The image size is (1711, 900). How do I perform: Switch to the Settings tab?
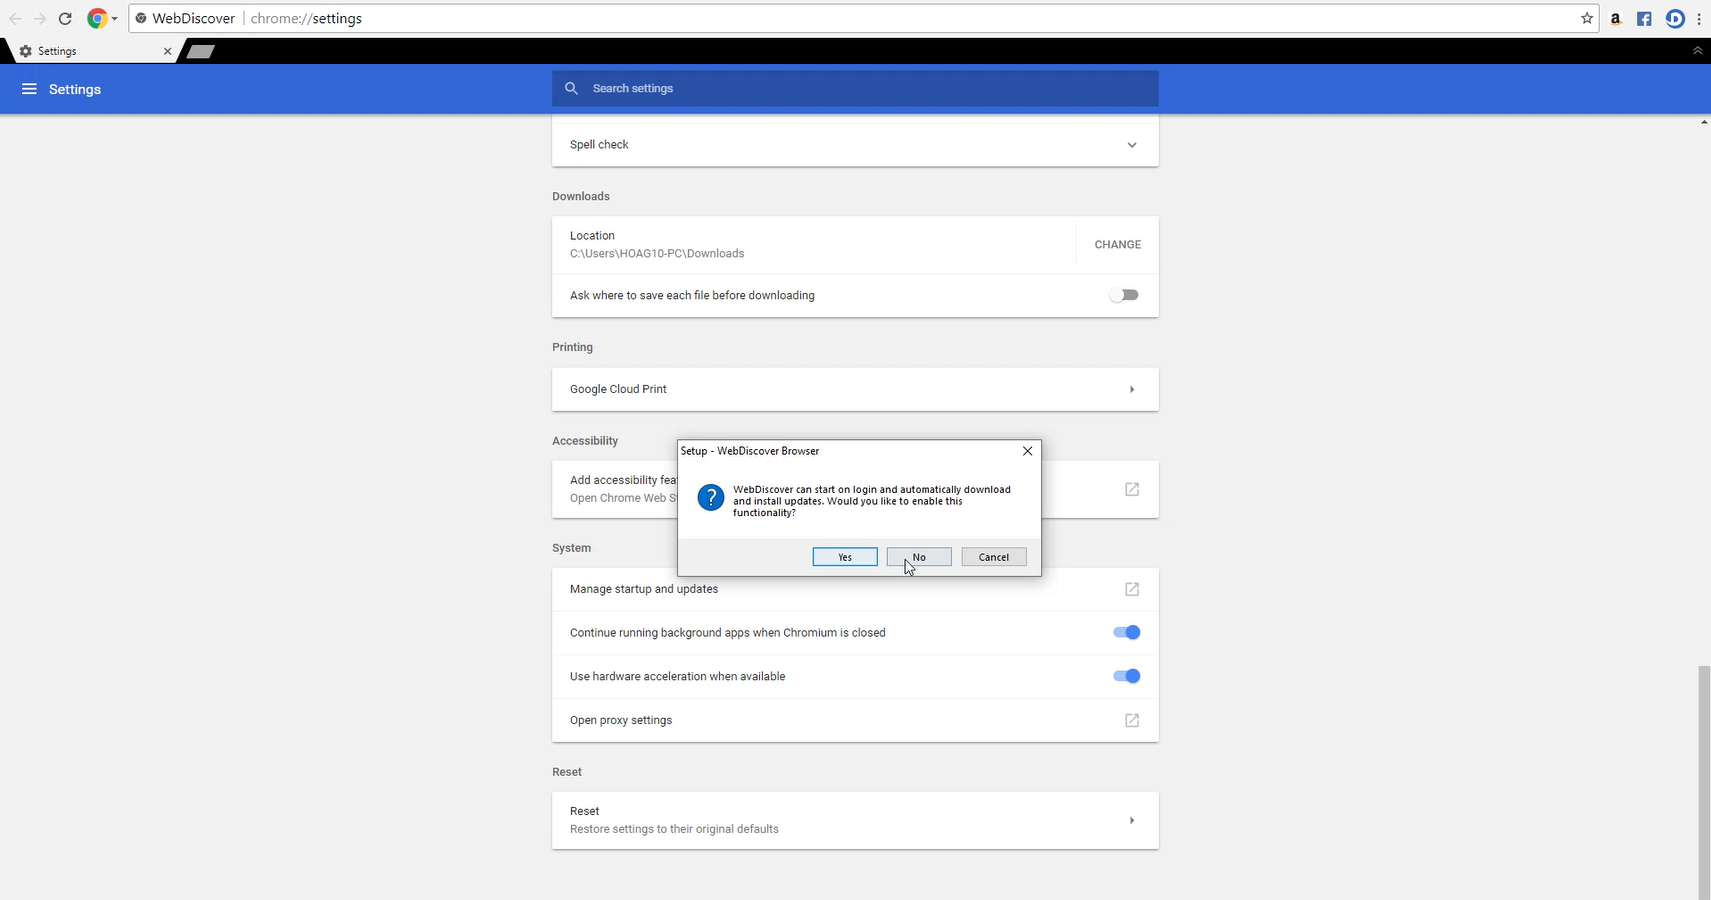(x=93, y=51)
